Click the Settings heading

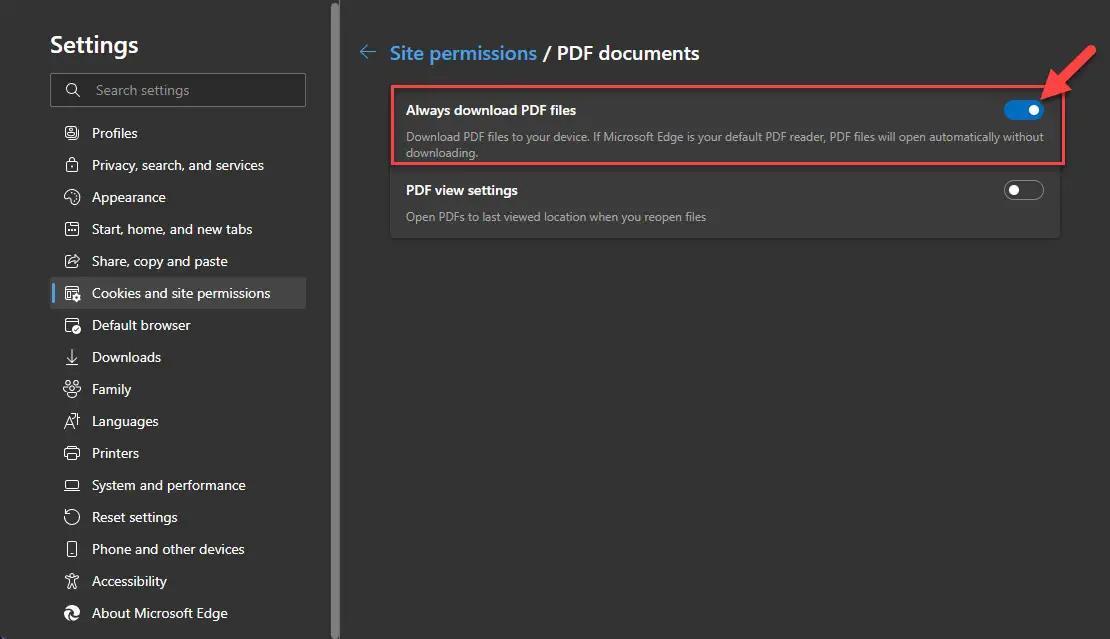94,45
